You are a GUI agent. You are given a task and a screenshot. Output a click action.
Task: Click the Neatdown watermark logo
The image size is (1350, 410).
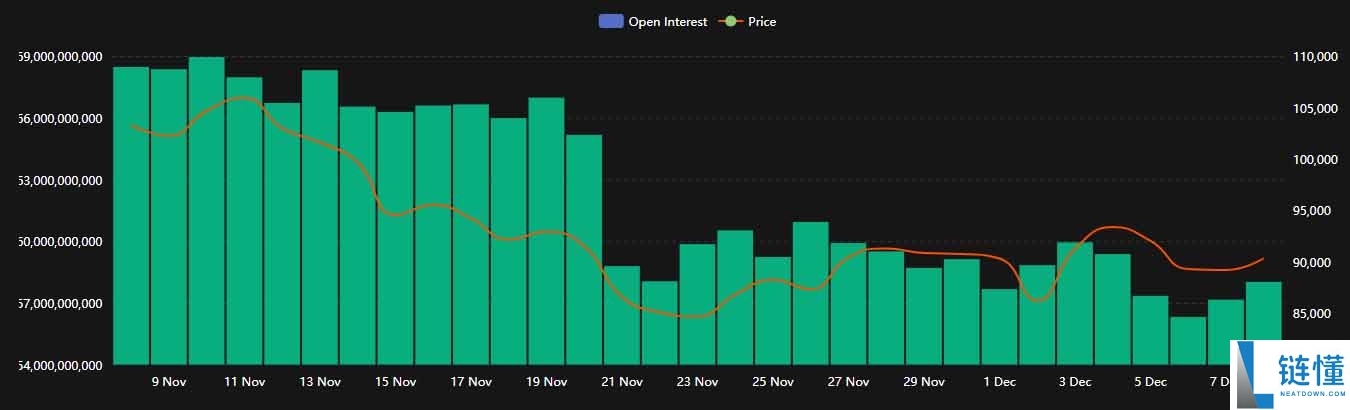click(1290, 373)
